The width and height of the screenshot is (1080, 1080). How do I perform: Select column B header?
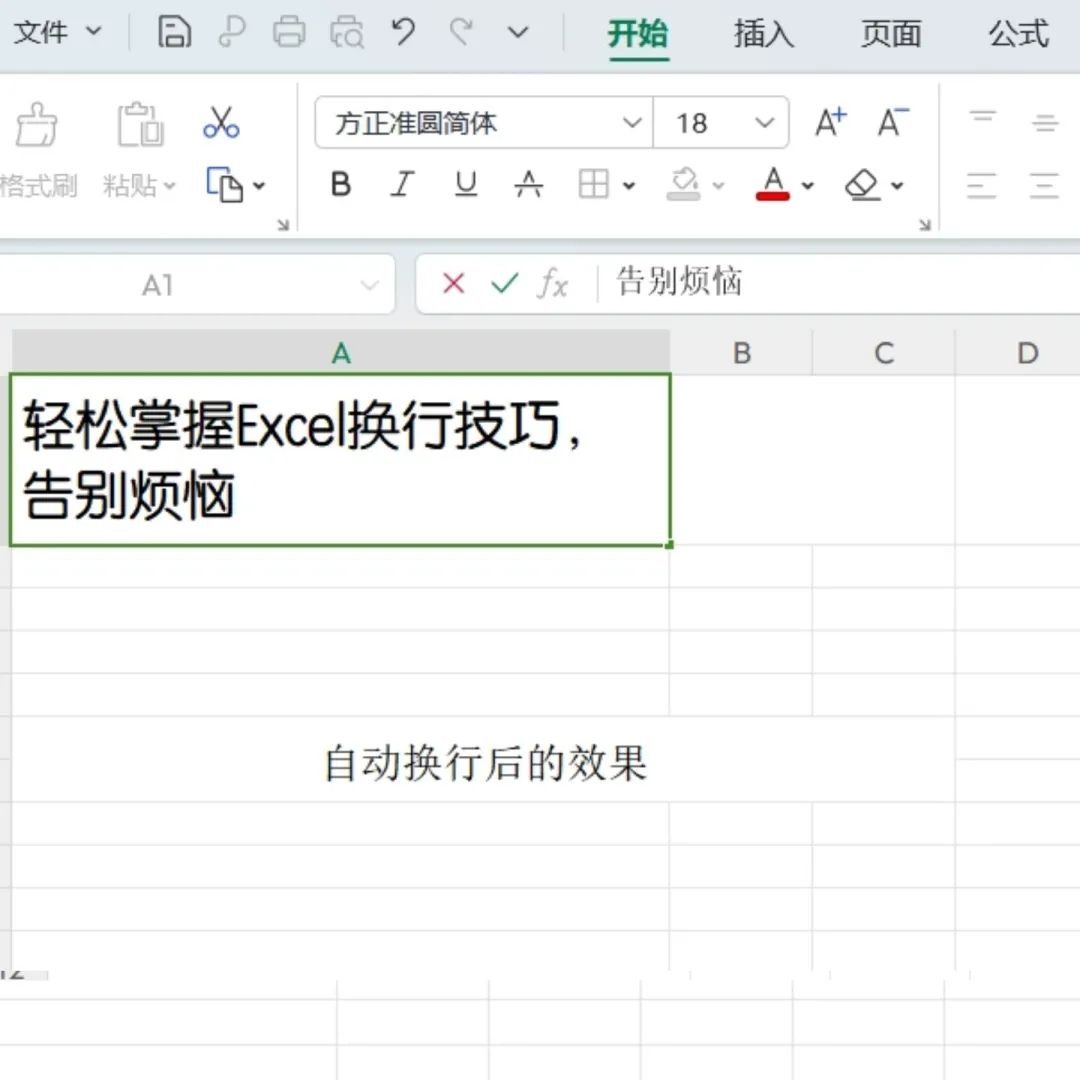click(742, 353)
